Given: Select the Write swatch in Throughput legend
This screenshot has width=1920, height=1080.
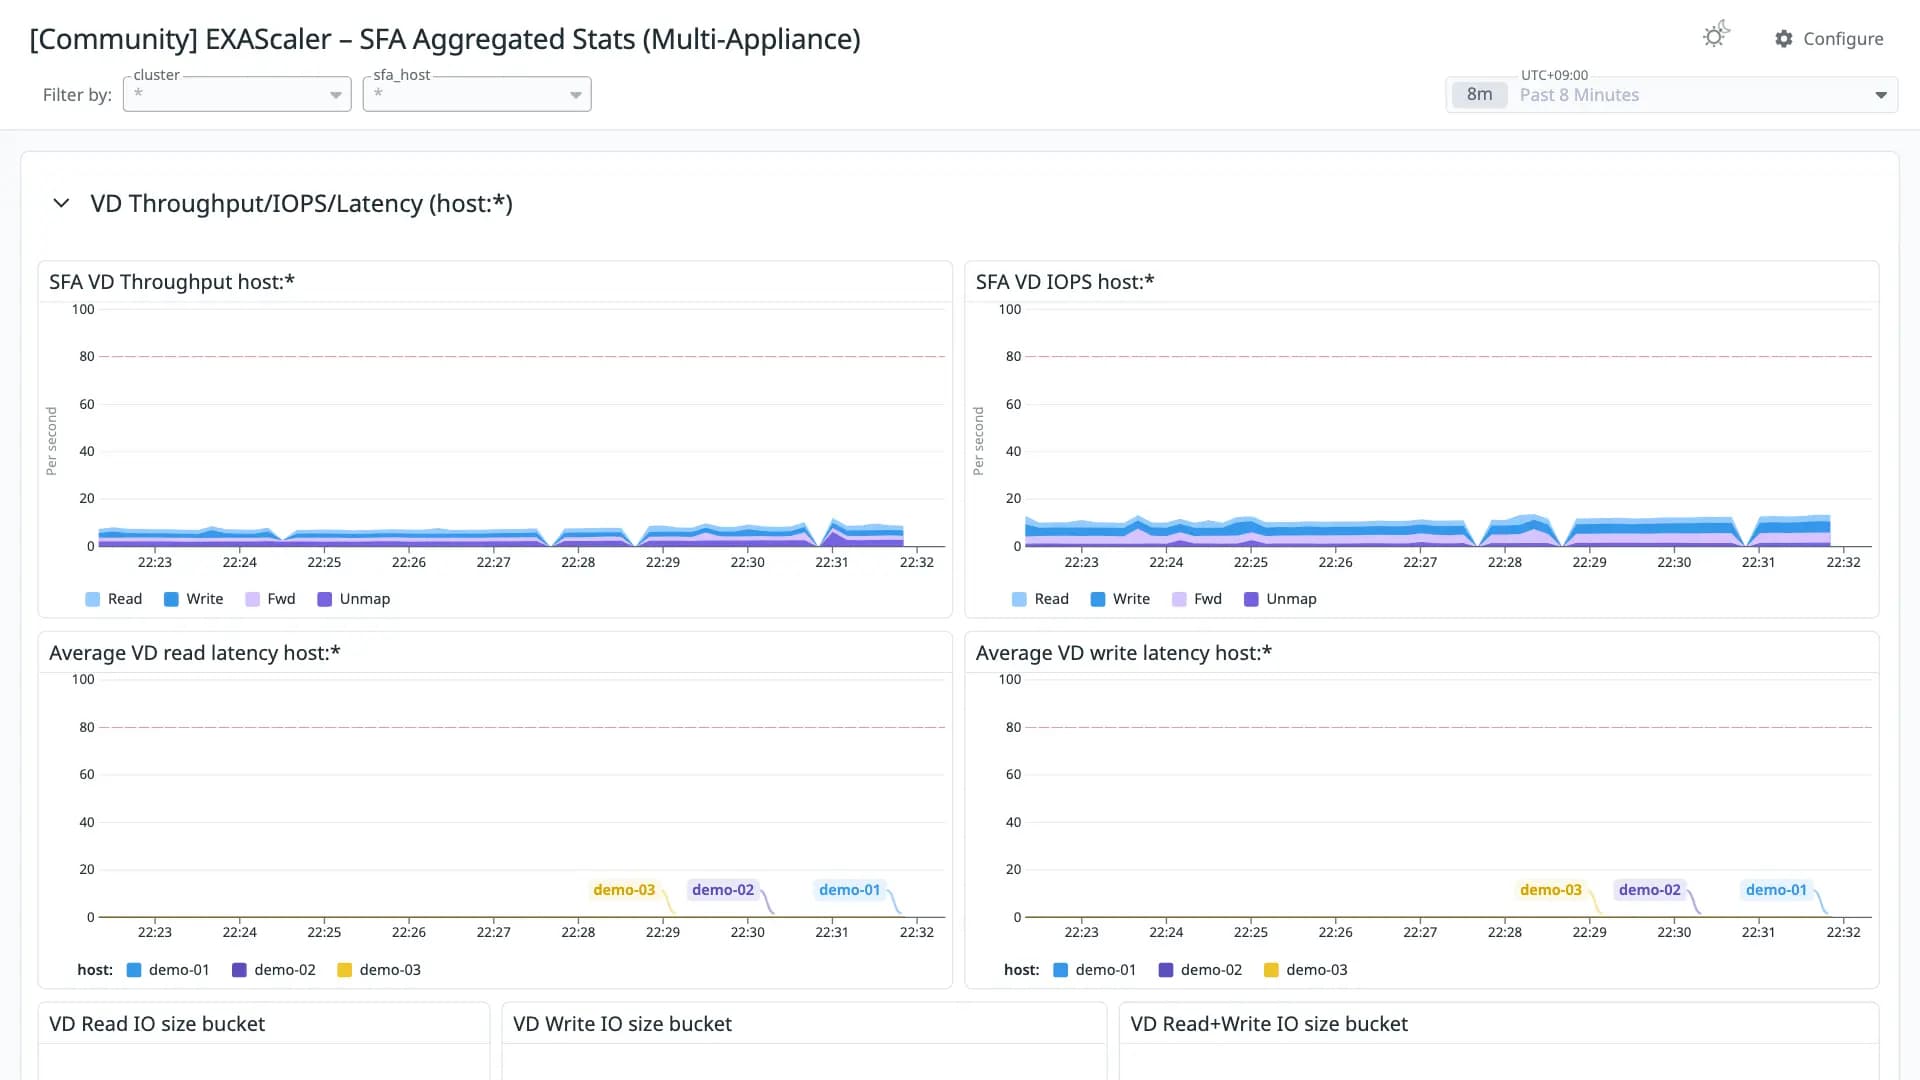Looking at the screenshot, I should [x=171, y=599].
